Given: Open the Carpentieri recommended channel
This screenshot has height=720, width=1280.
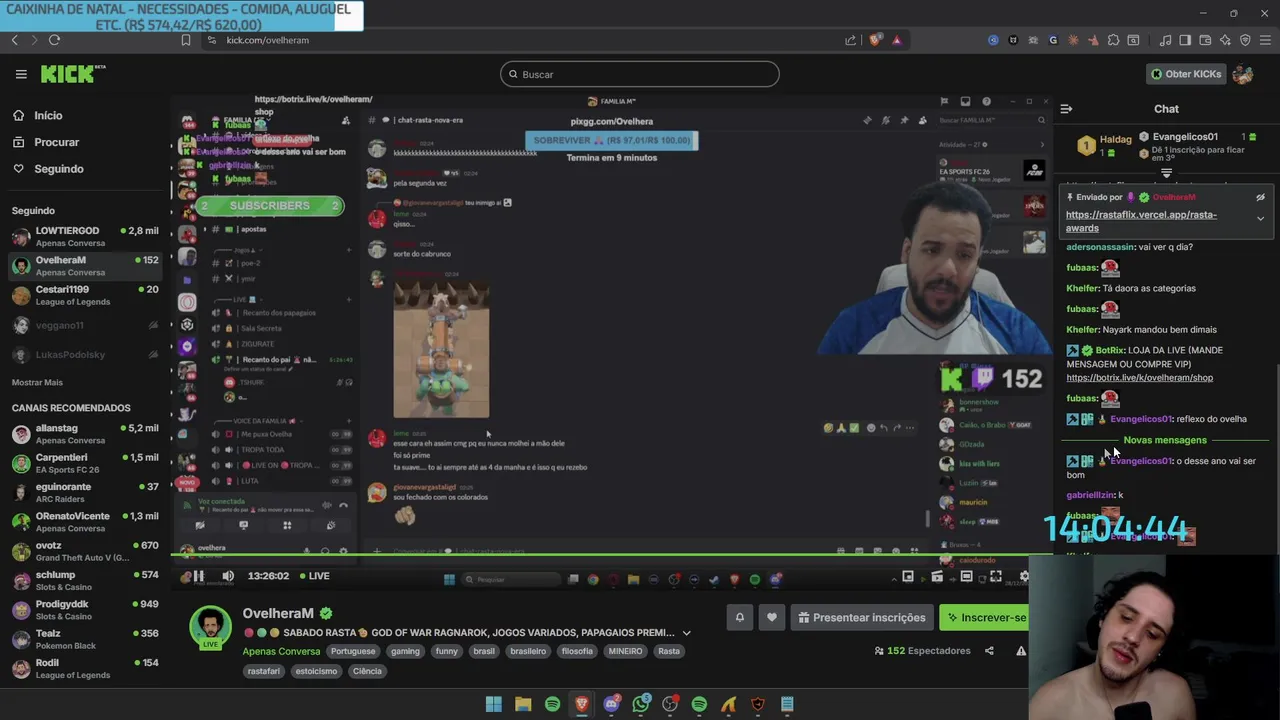Looking at the screenshot, I should [84, 463].
